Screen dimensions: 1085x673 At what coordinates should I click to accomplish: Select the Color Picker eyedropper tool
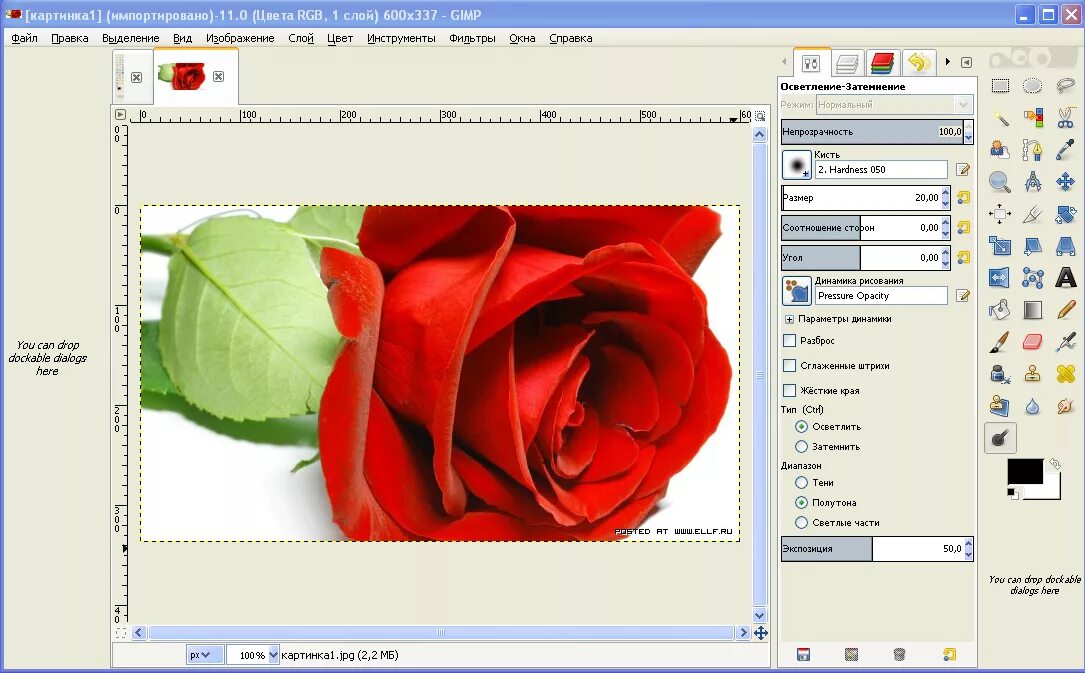(x=1066, y=150)
